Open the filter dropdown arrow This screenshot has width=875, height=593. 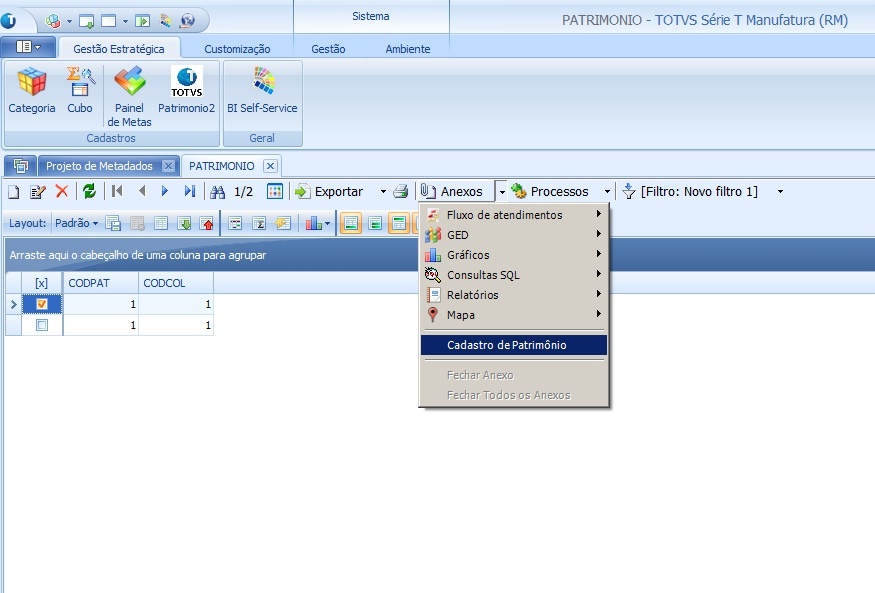pos(780,192)
